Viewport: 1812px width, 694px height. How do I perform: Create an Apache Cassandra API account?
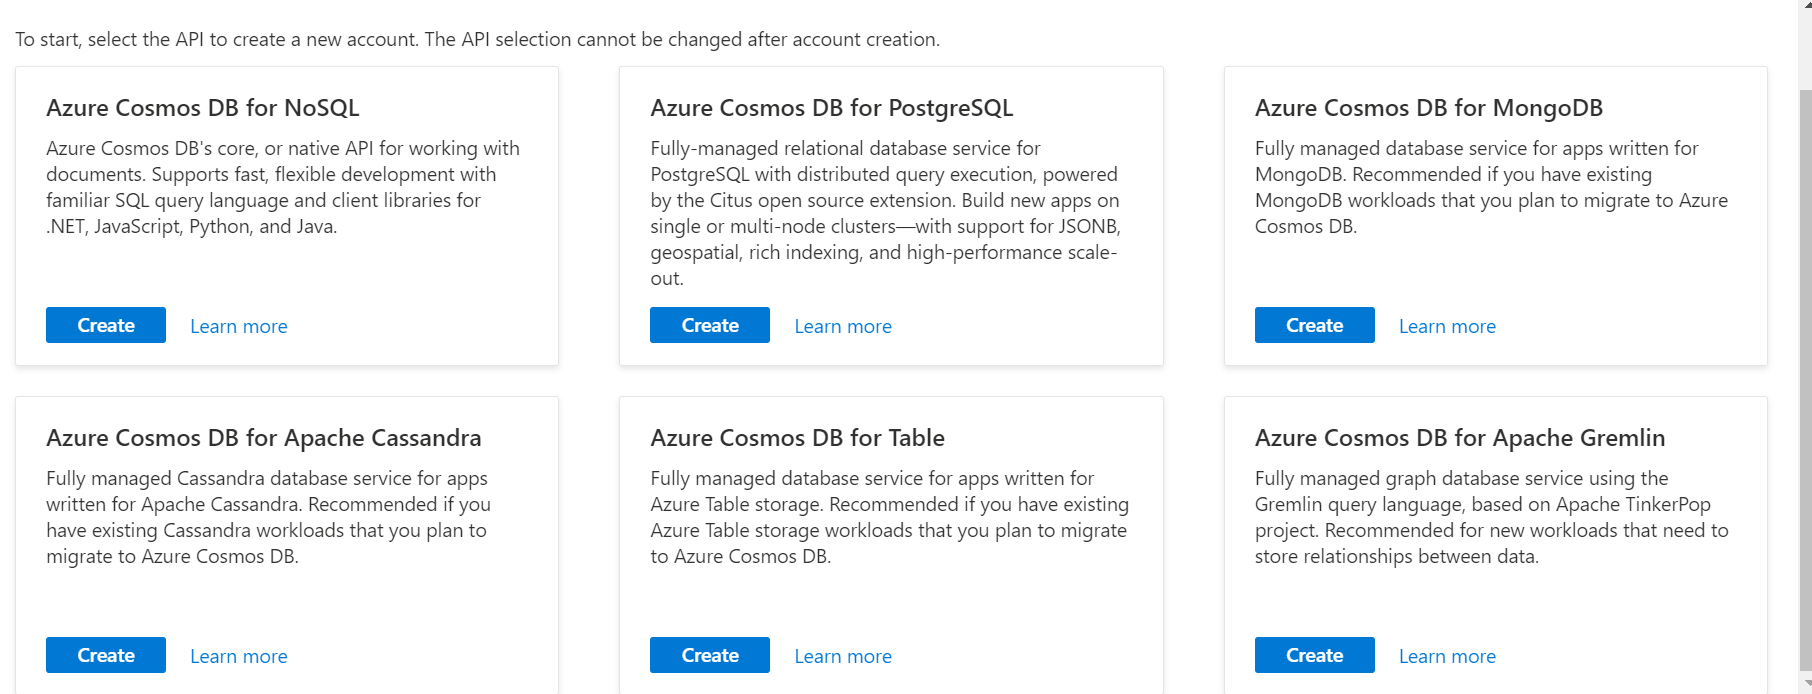106,655
